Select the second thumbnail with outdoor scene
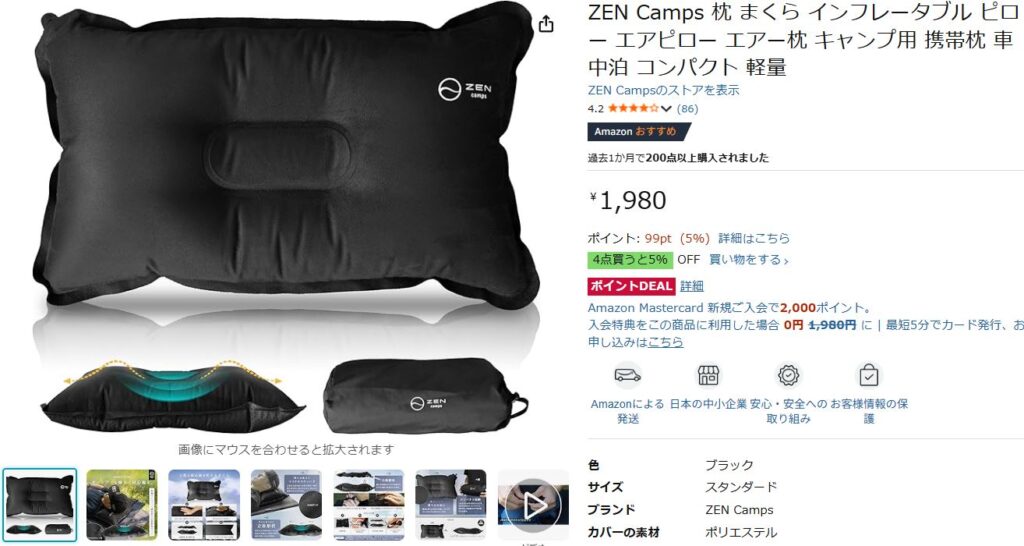Viewport: 1024px width, 546px height. [x=122, y=504]
